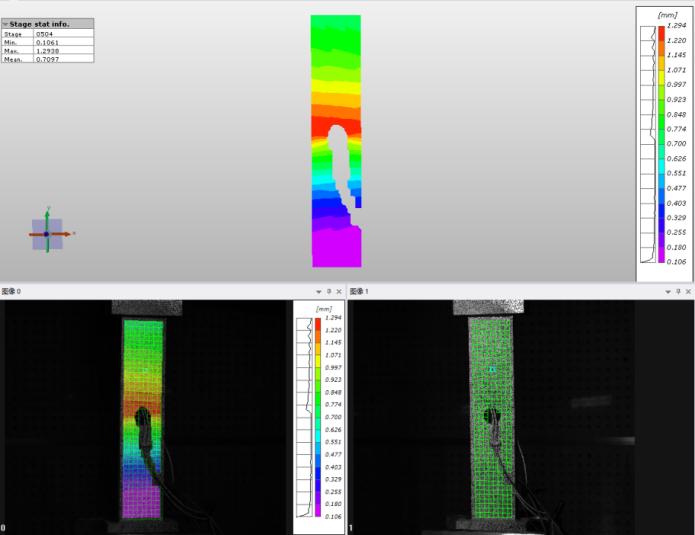Viewport: 695px width, 535px height.
Task: Click the [mm] unit label in 图像 0 legend
Action: pyautogui.click(x=324, y=309)
